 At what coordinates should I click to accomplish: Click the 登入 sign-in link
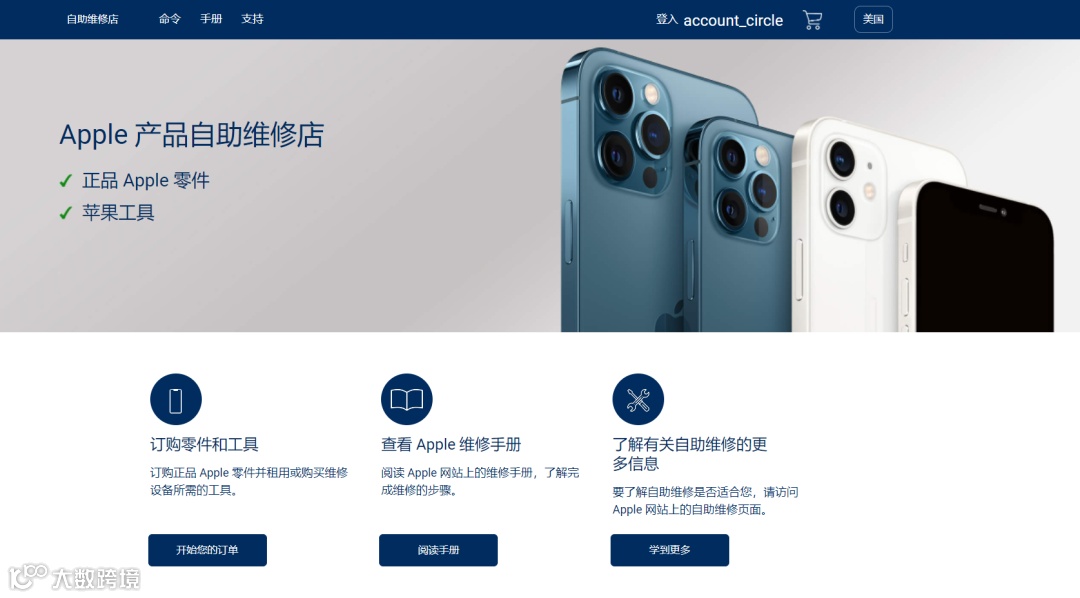[x=667, y=19]
